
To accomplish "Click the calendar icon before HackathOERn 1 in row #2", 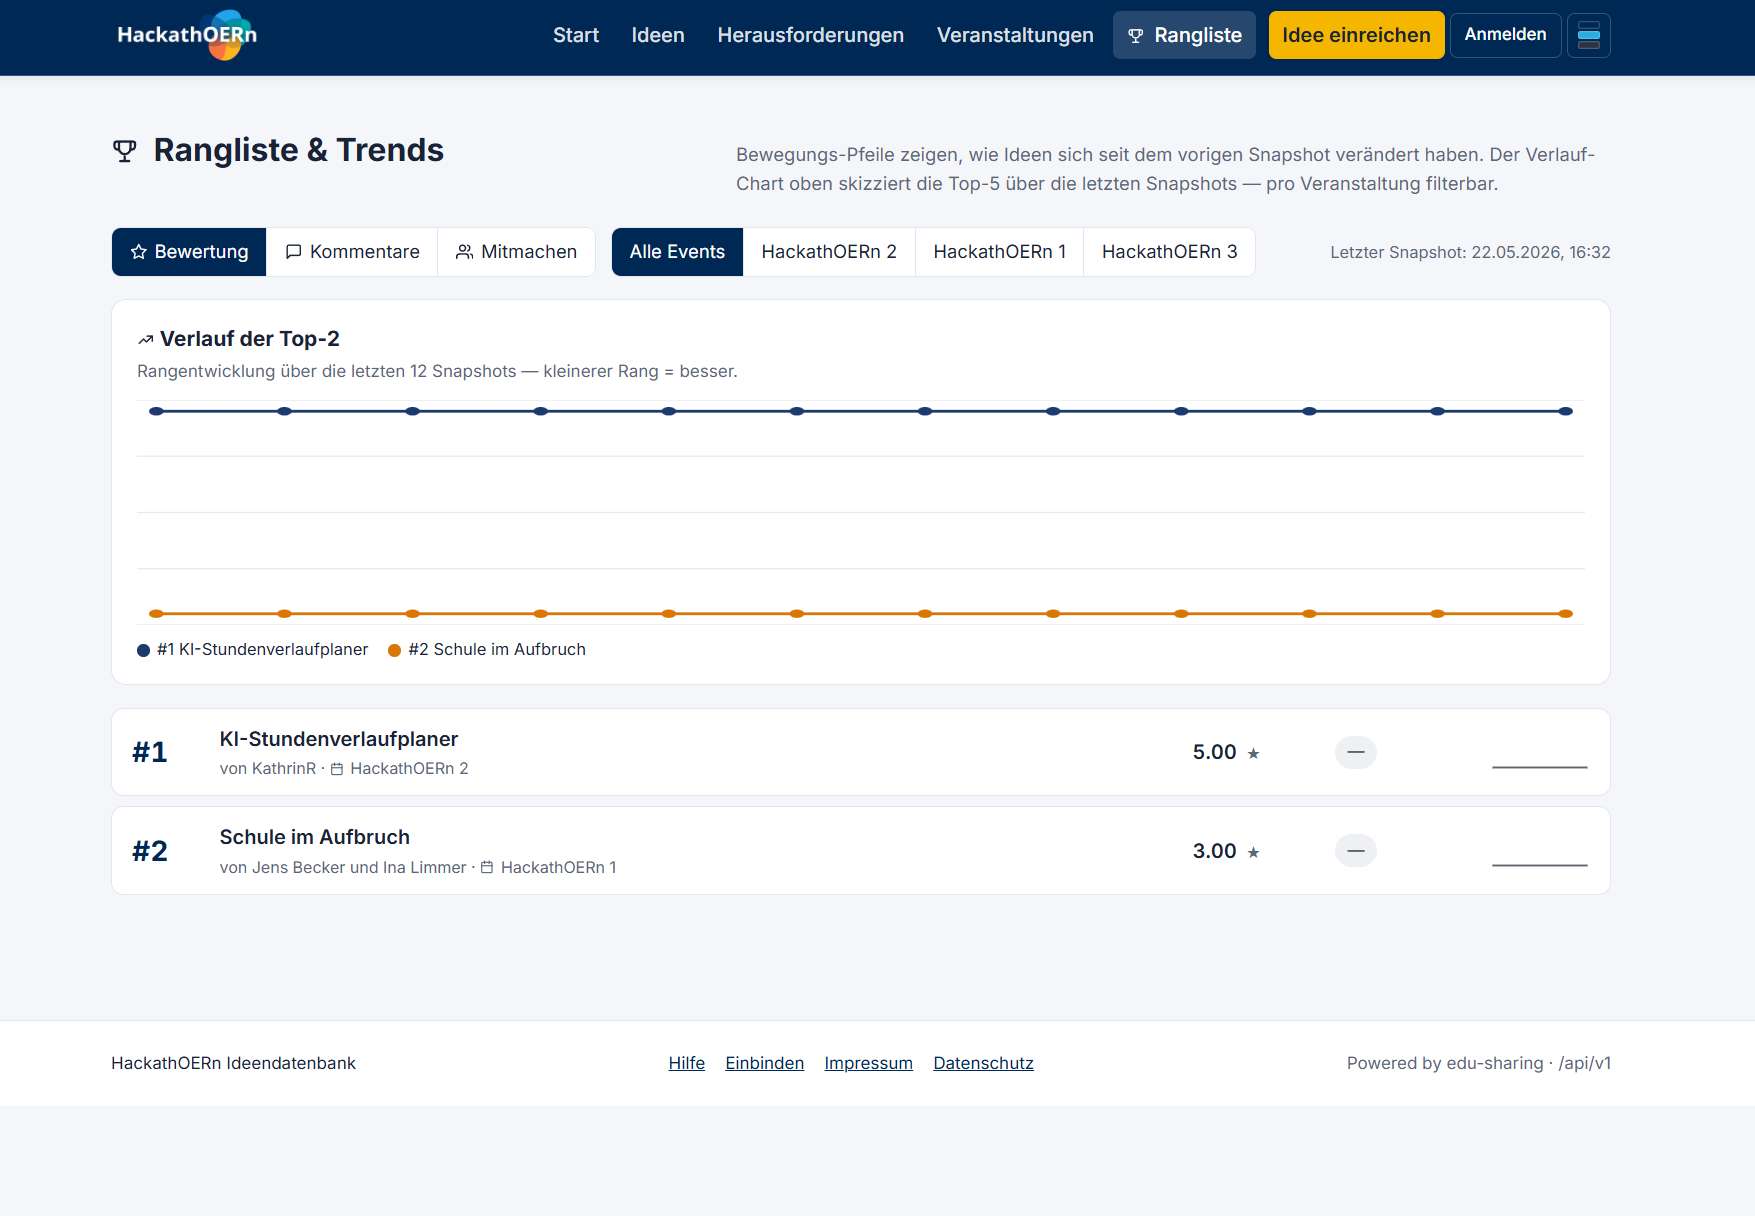I will (x=487, y=867).
